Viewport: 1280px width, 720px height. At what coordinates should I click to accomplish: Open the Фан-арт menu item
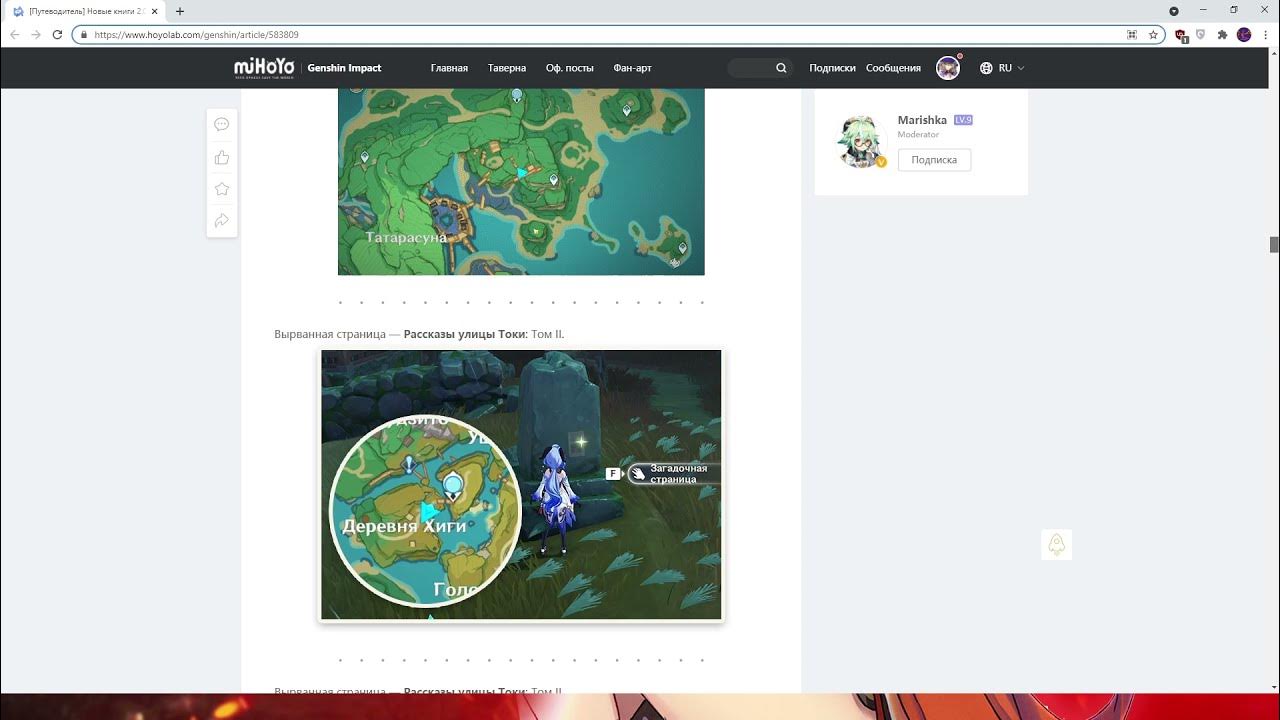632,68
